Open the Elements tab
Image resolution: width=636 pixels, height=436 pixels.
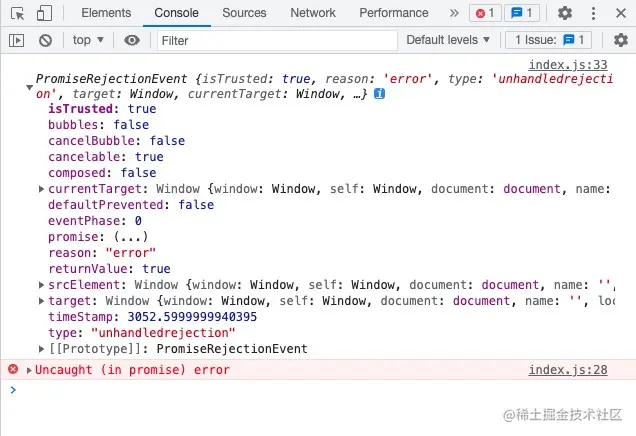[106, 13]
